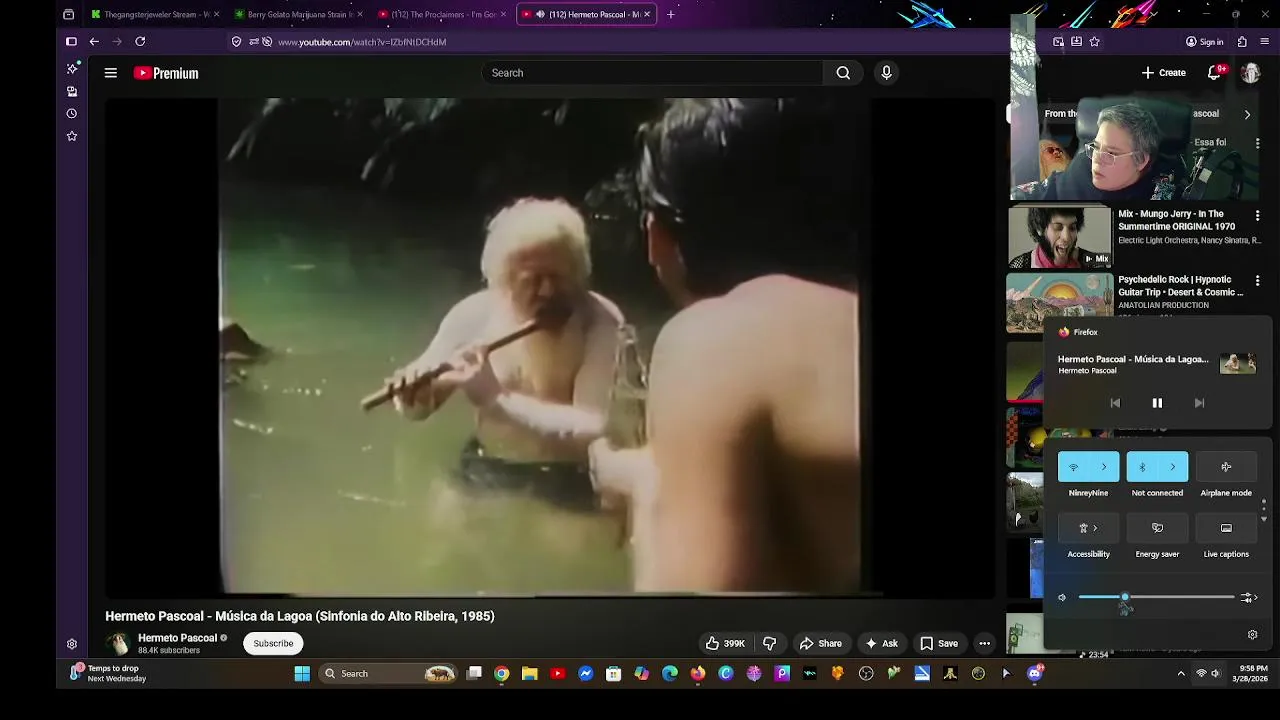Viewport: 1280px width, 720px height.
Task: Open Discord from the taskbar
Action: click(1034, 674)
